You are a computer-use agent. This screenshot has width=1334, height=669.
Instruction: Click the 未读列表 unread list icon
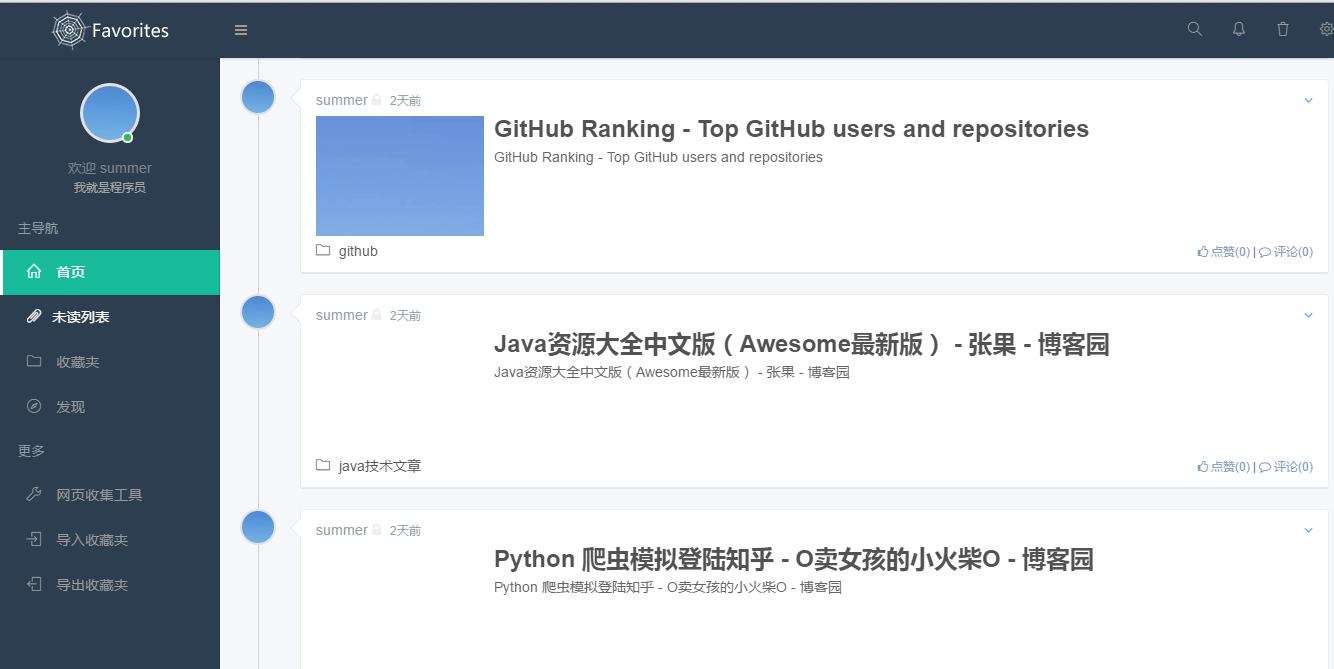pos(32,316)
